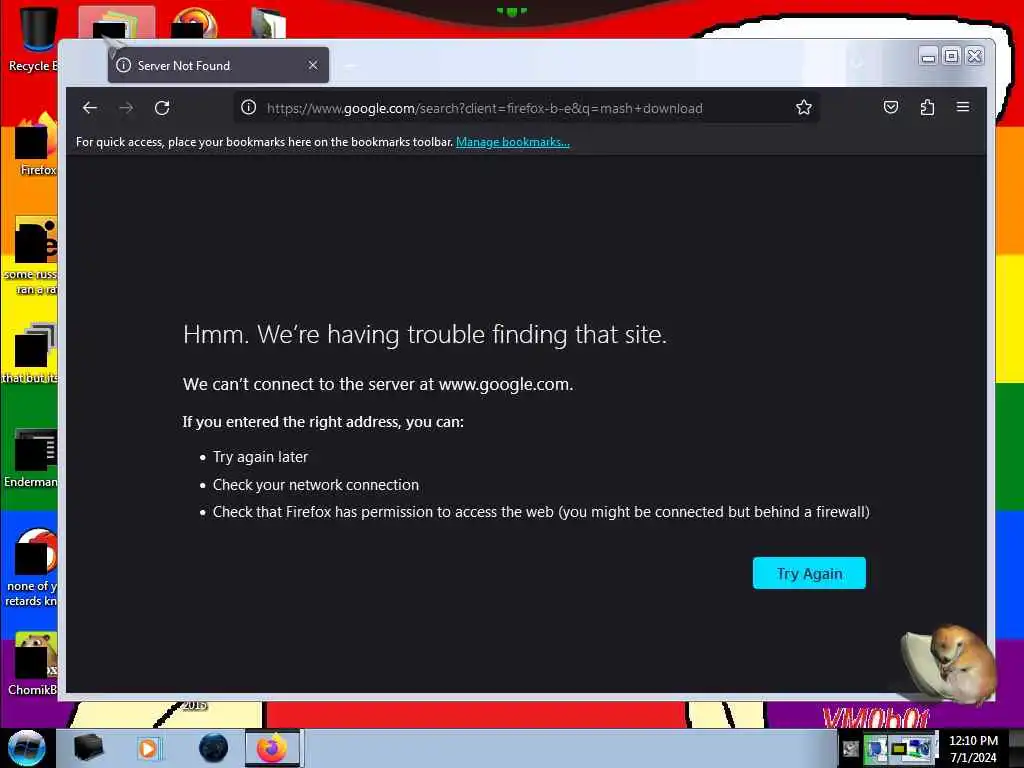Viewport: 1024px width, 768px height.
Task: Close the Firefox window
Action: pos(974,56)
